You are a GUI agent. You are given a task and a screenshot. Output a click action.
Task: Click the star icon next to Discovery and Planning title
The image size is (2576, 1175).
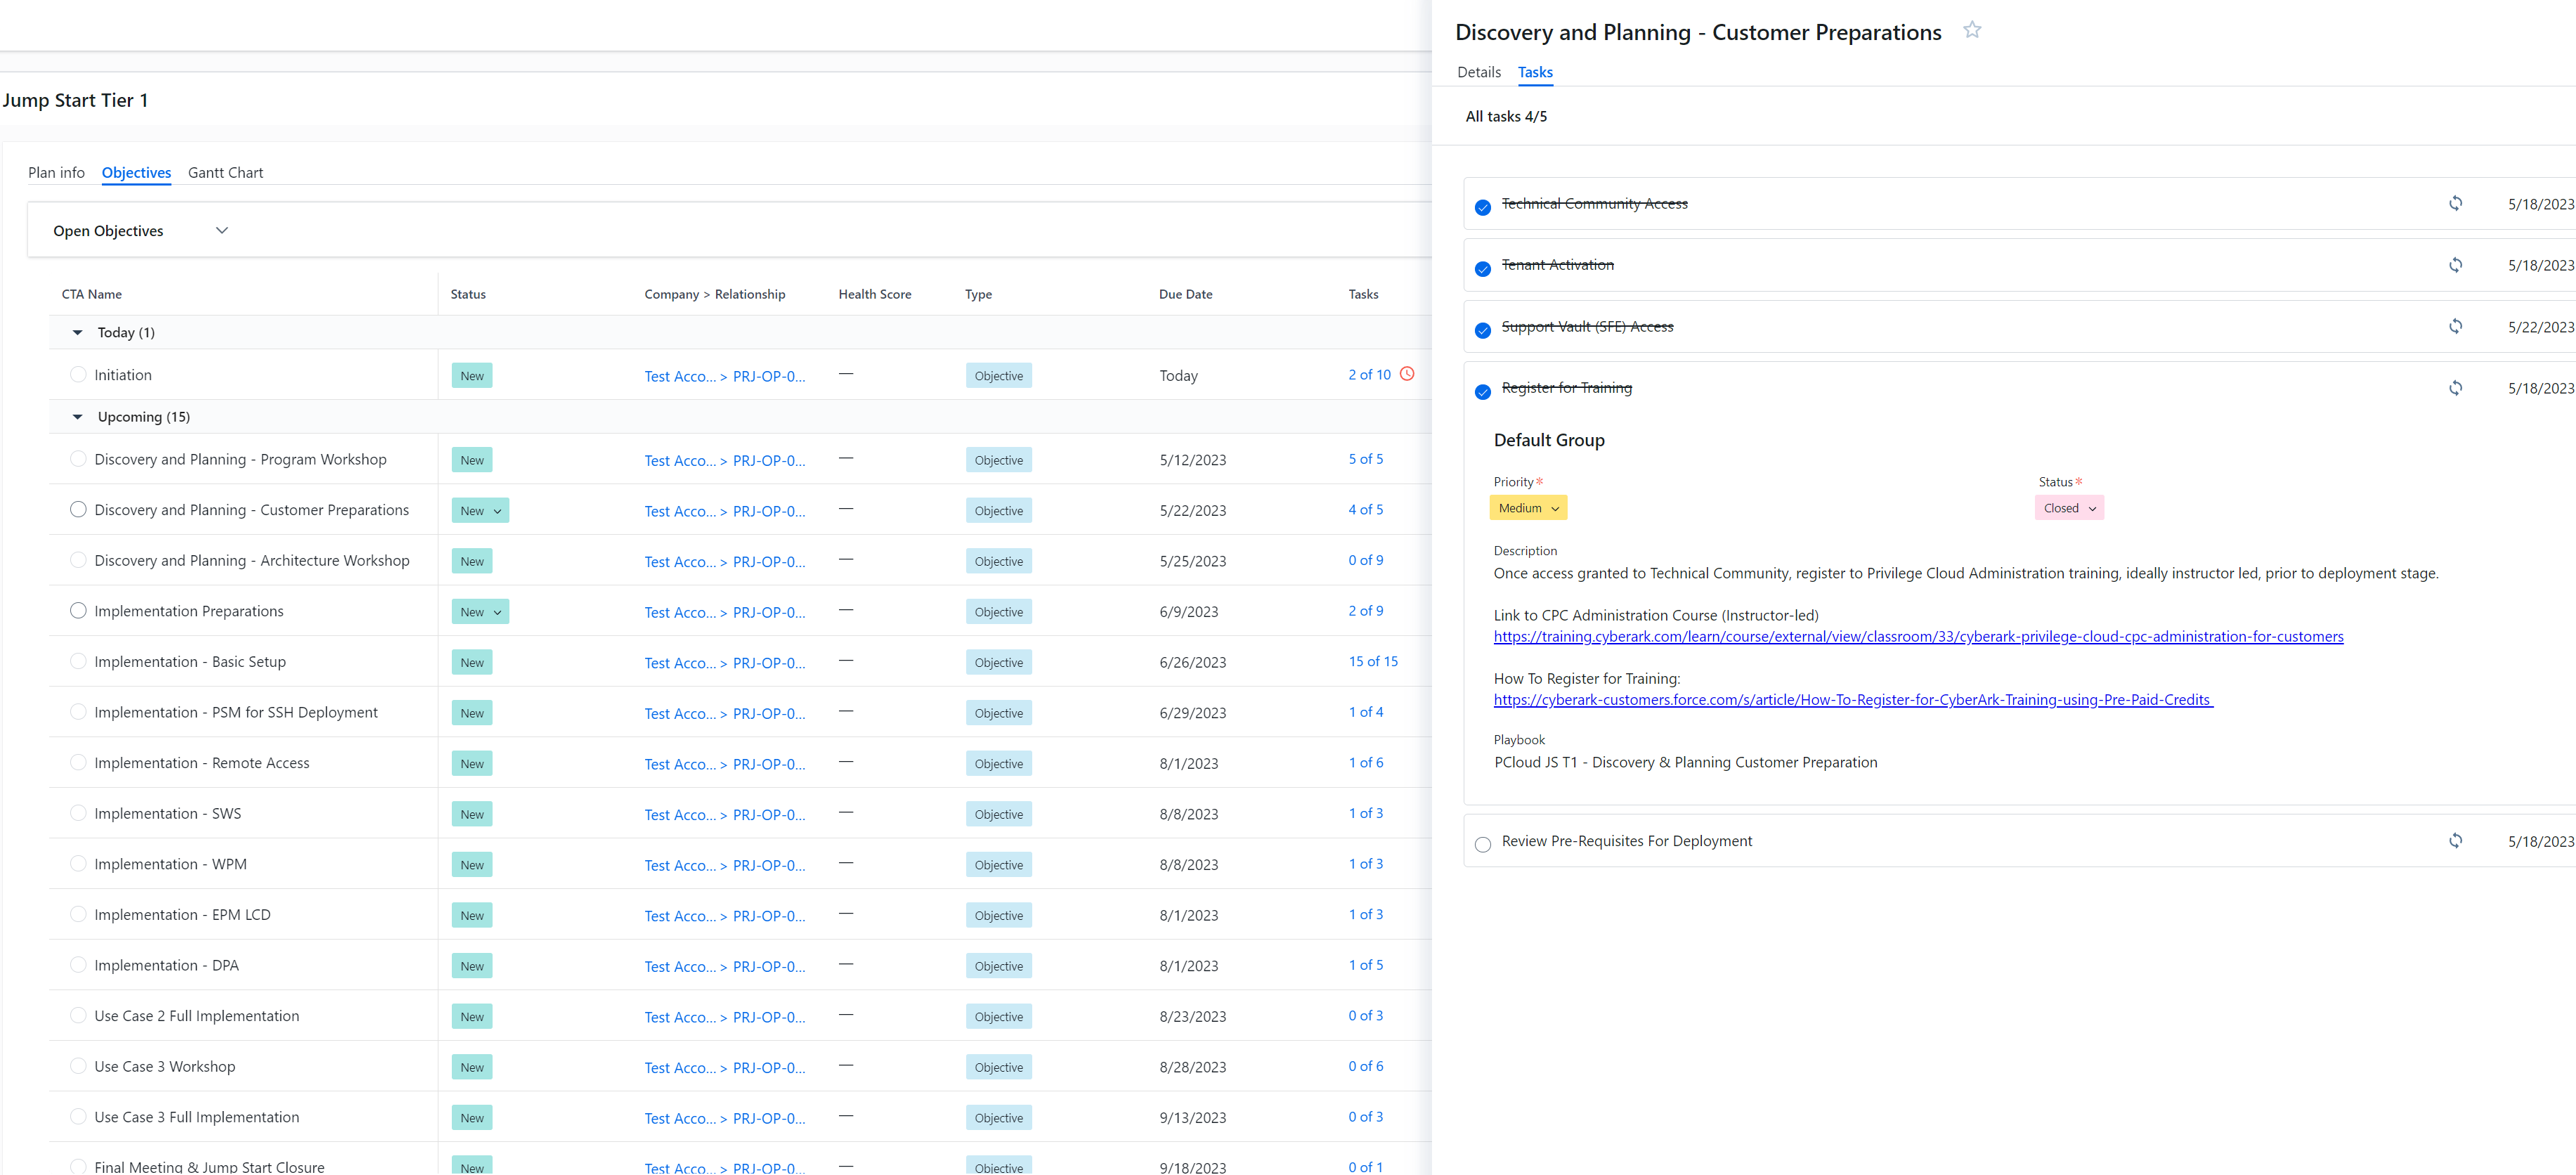pos(1972,30)
